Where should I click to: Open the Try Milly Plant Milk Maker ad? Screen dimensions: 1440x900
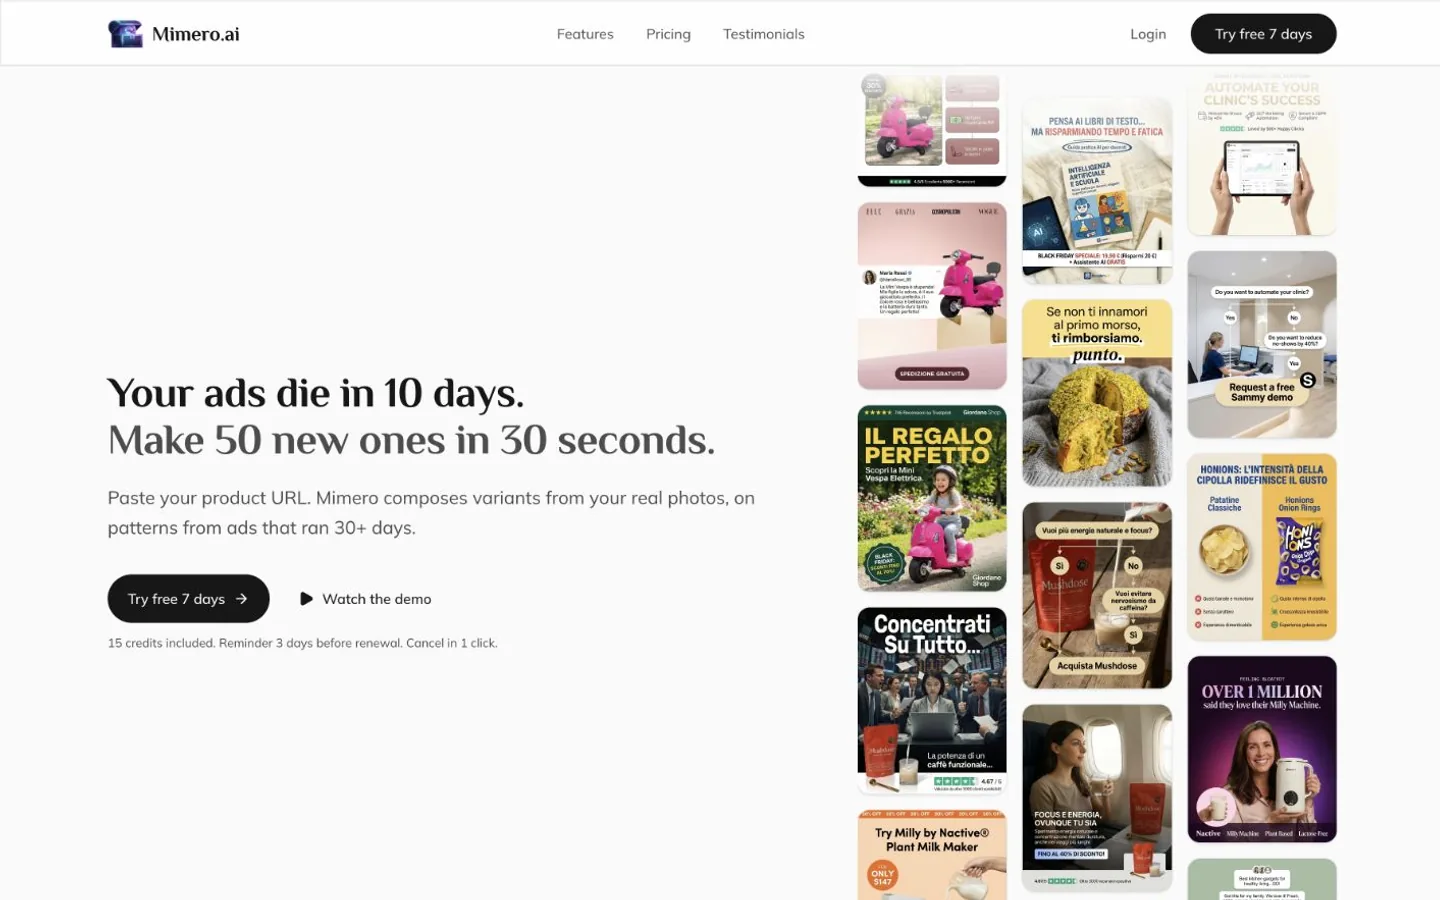click(x=932, y=855)
